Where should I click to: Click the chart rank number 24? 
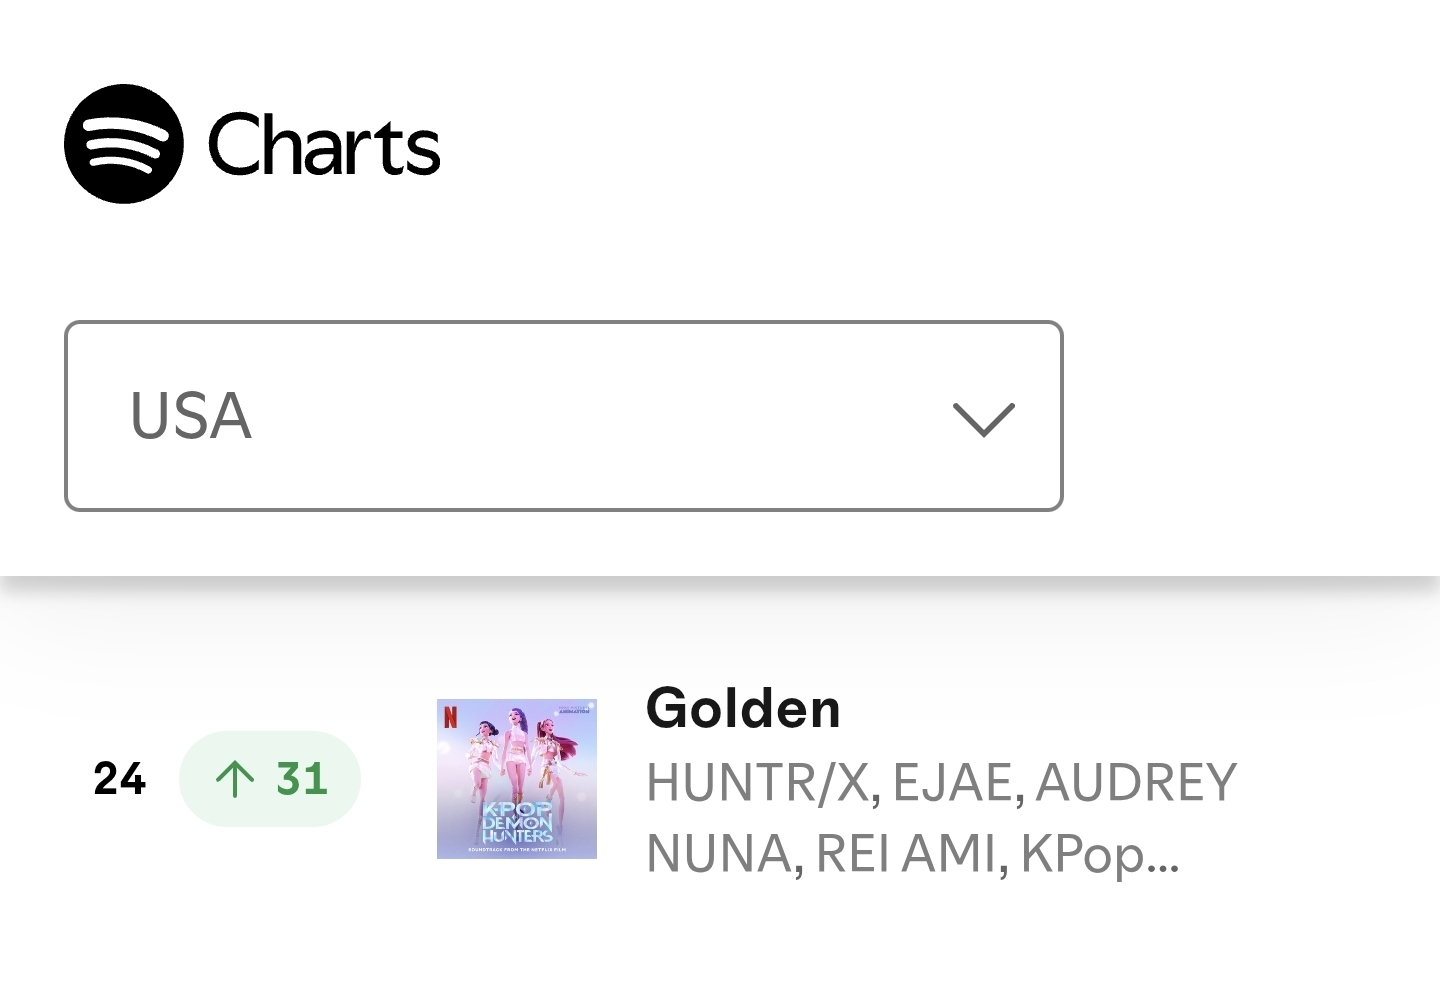[x=119, y=779]
